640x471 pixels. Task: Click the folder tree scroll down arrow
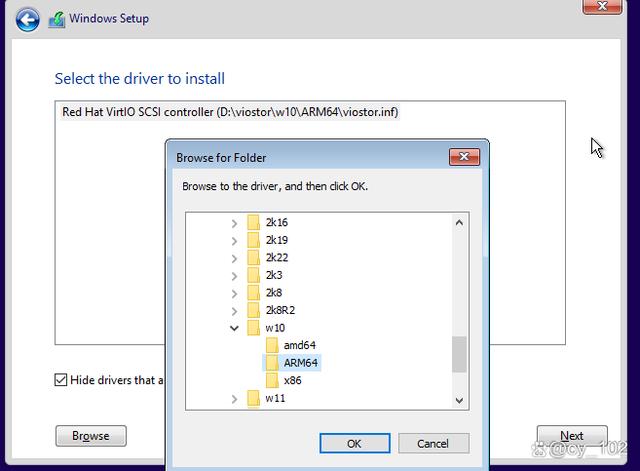tap(459, 400)
